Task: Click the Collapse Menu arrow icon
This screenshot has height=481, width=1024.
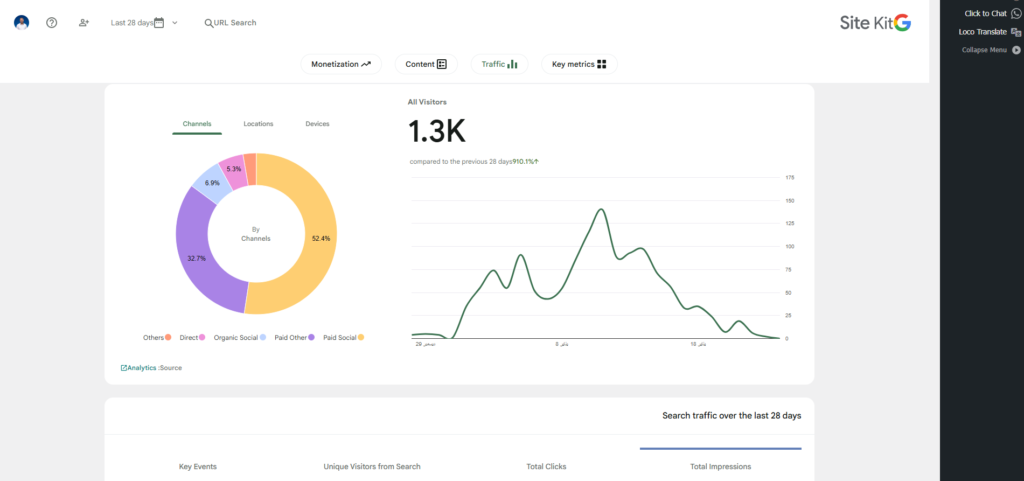Action: [1016, 49]
